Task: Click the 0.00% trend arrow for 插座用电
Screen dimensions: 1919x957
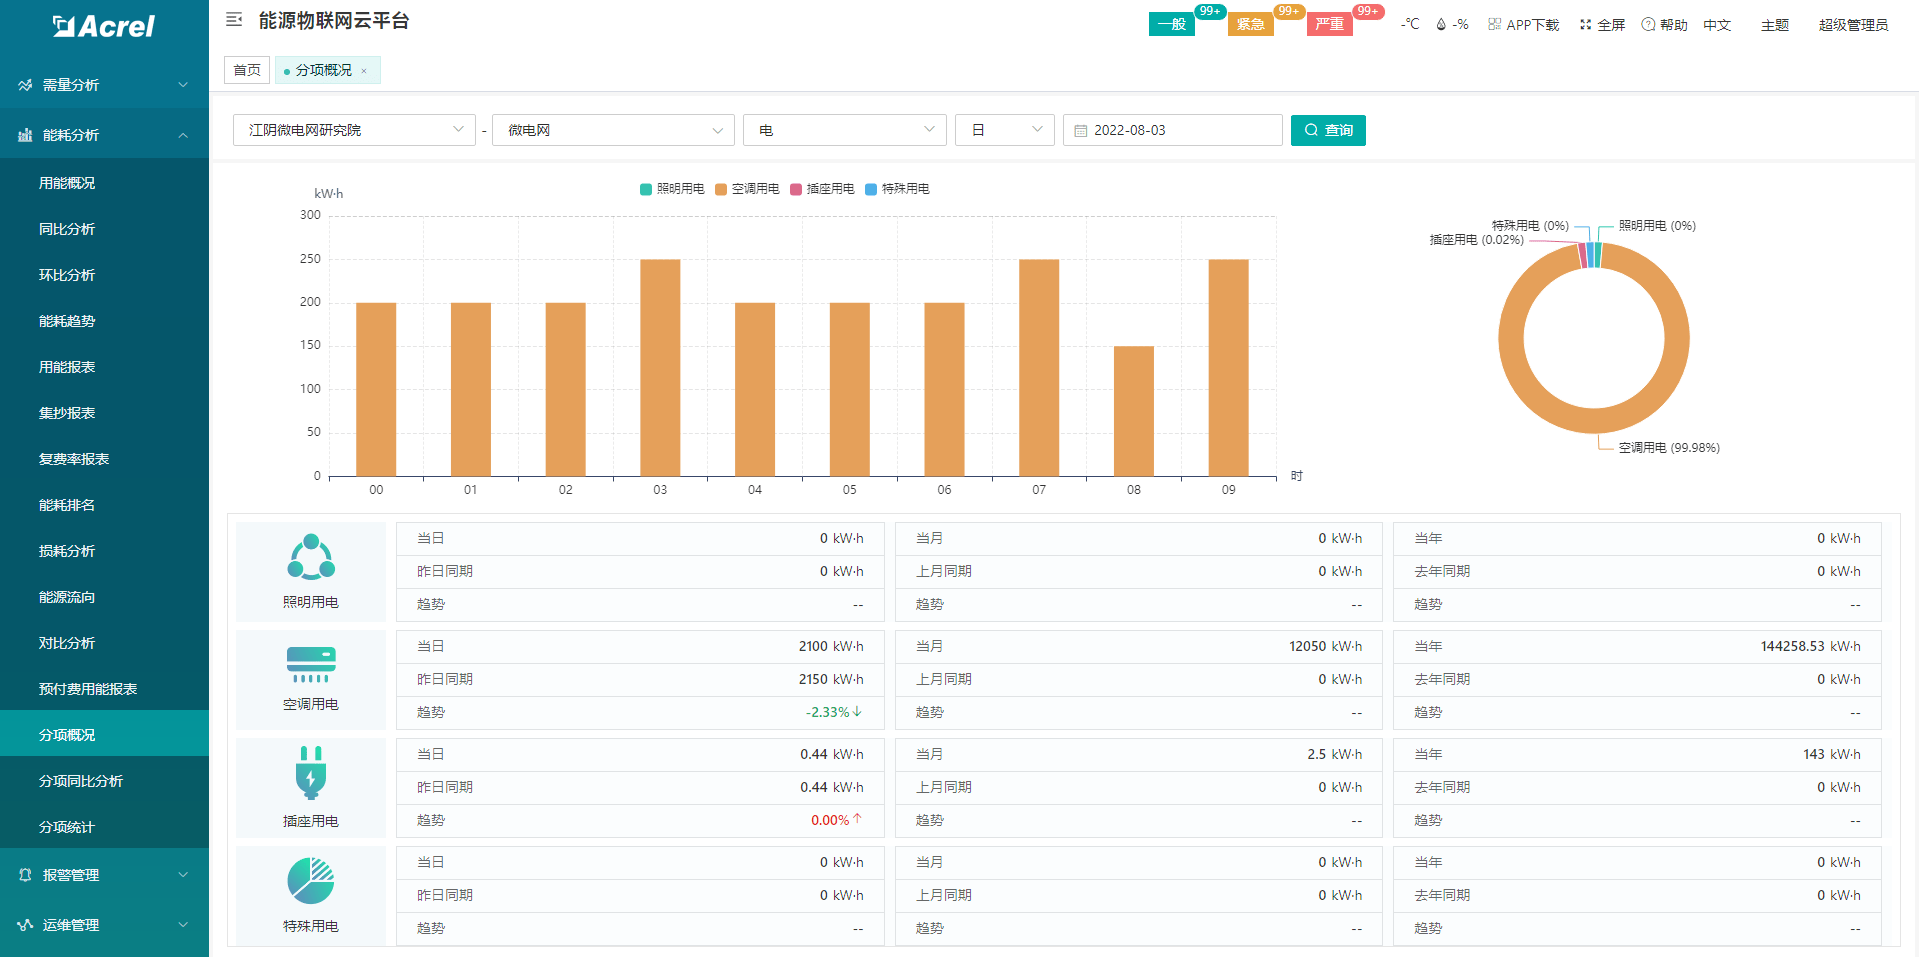Action: (857, 819)
